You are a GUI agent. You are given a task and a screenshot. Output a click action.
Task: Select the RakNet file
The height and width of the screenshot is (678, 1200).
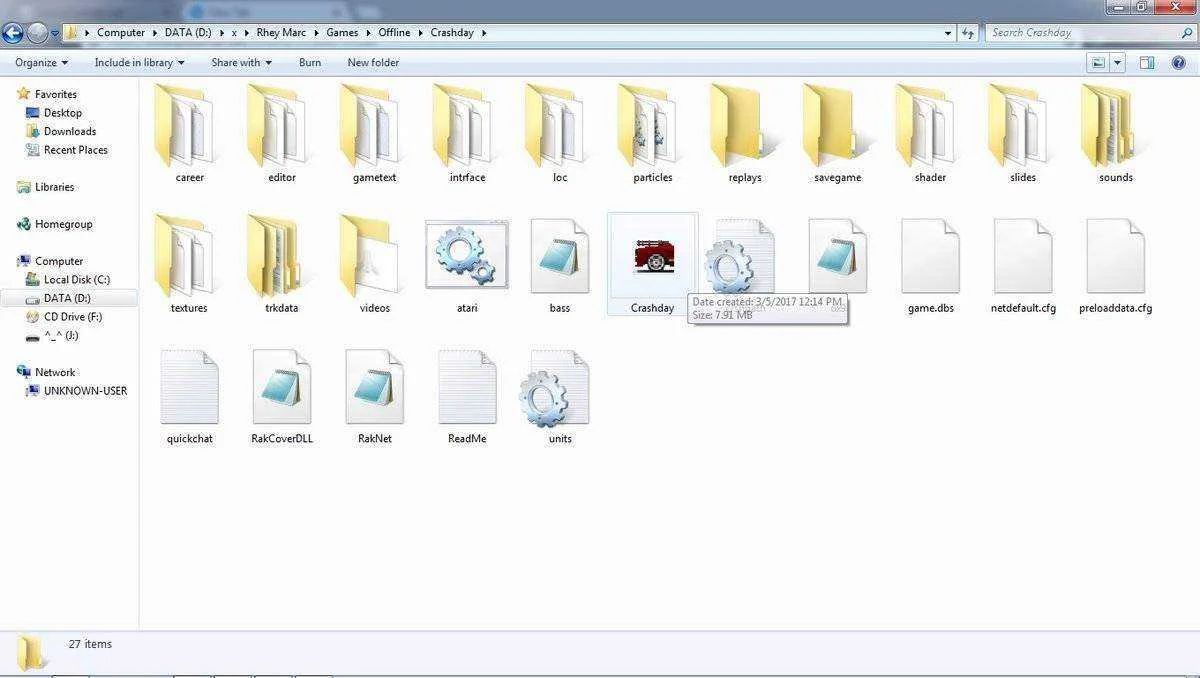point(375,395)
